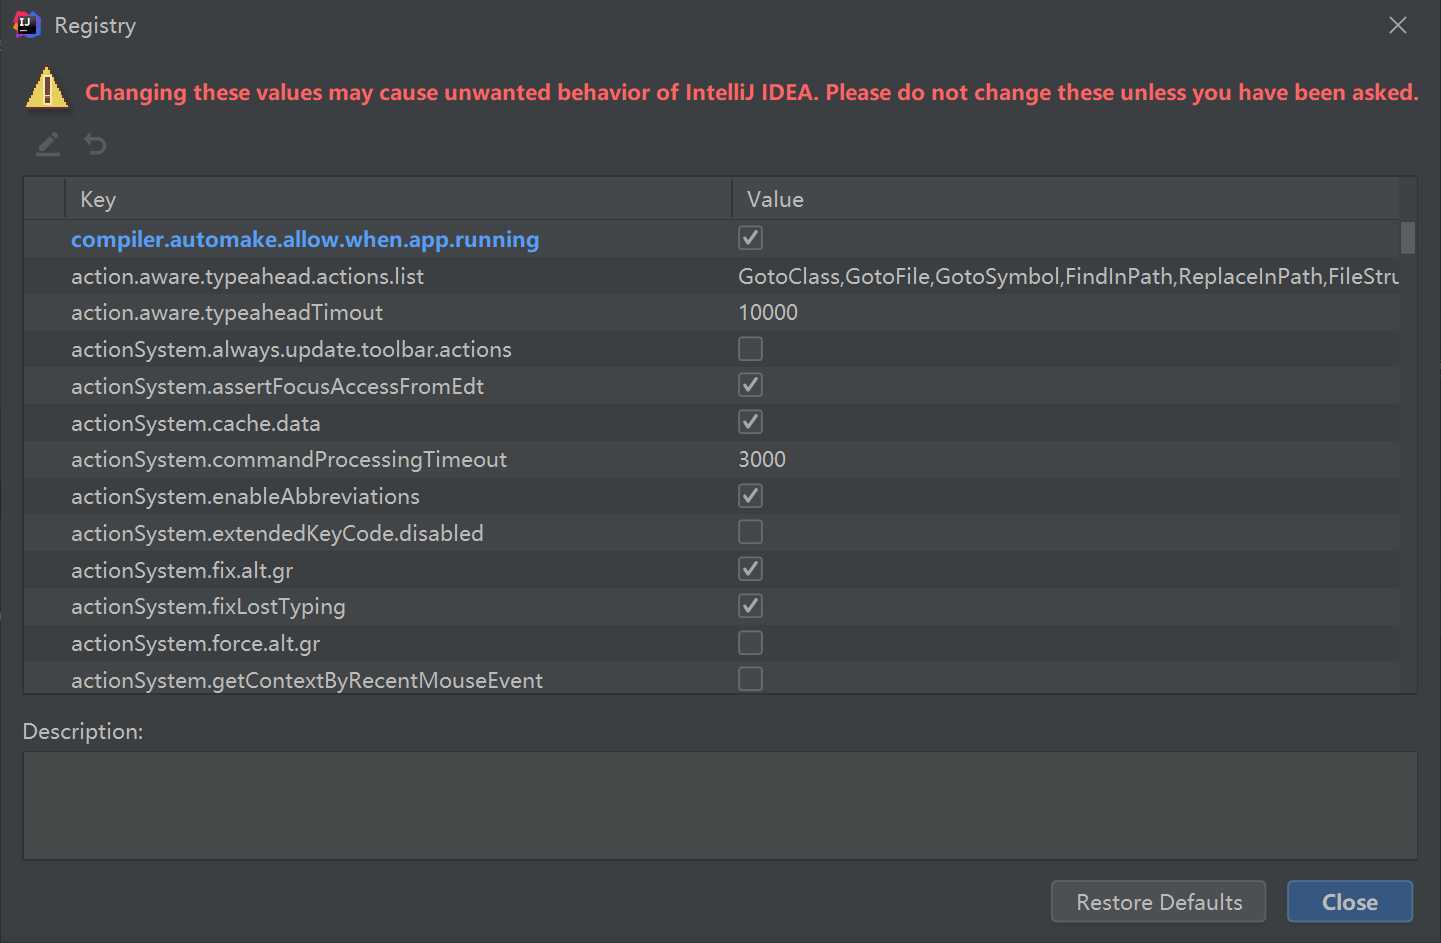
Task: Sort by the Key column header
Action: (398, 199)
